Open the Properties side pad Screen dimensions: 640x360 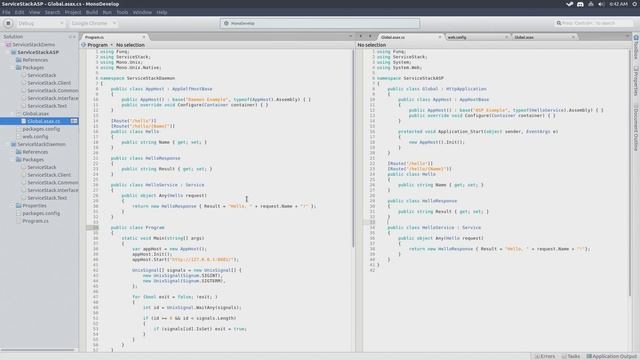pos(636,81)
